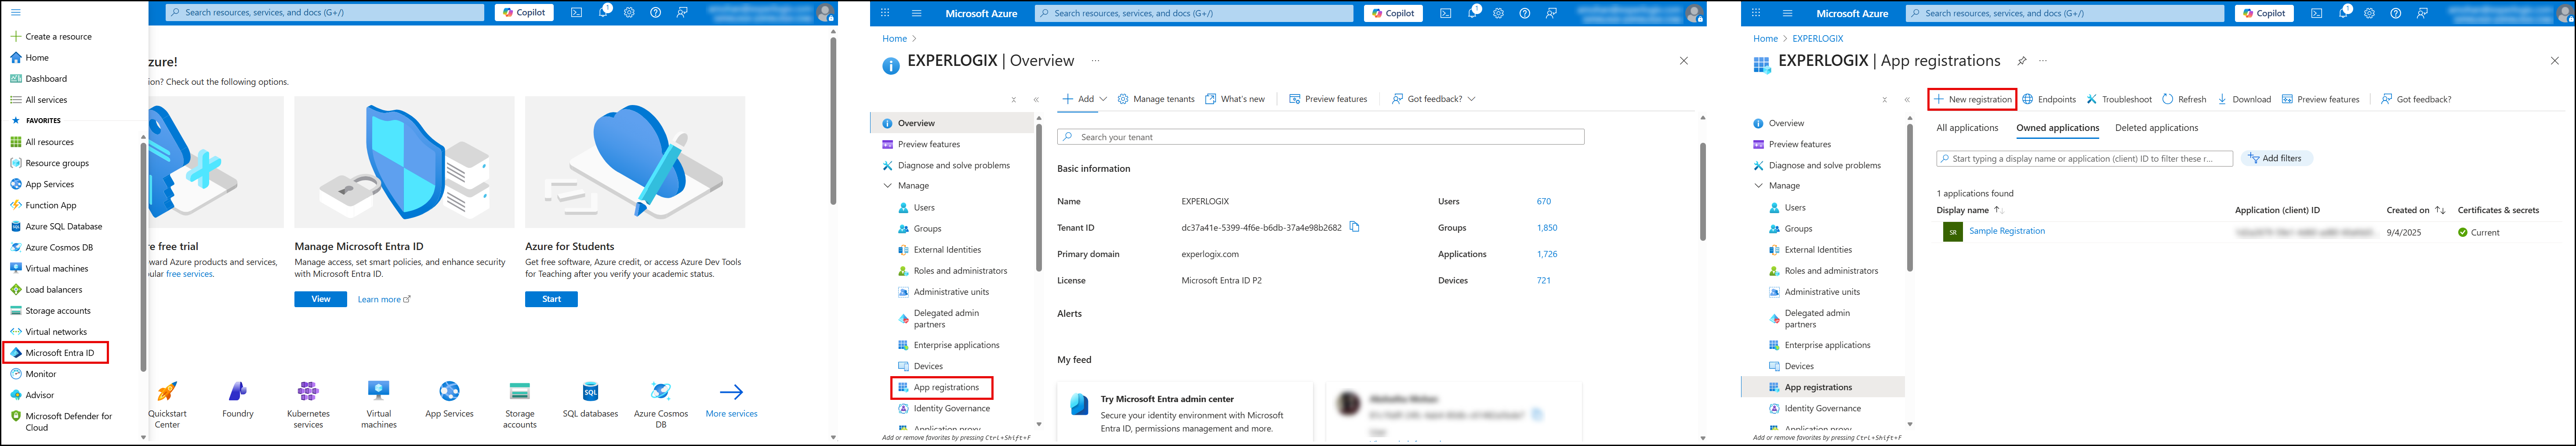Viewport: 2576px width, 446px height.
Task: Click the Virtual machines sidebar monitor icon
Action: (15, 268)
